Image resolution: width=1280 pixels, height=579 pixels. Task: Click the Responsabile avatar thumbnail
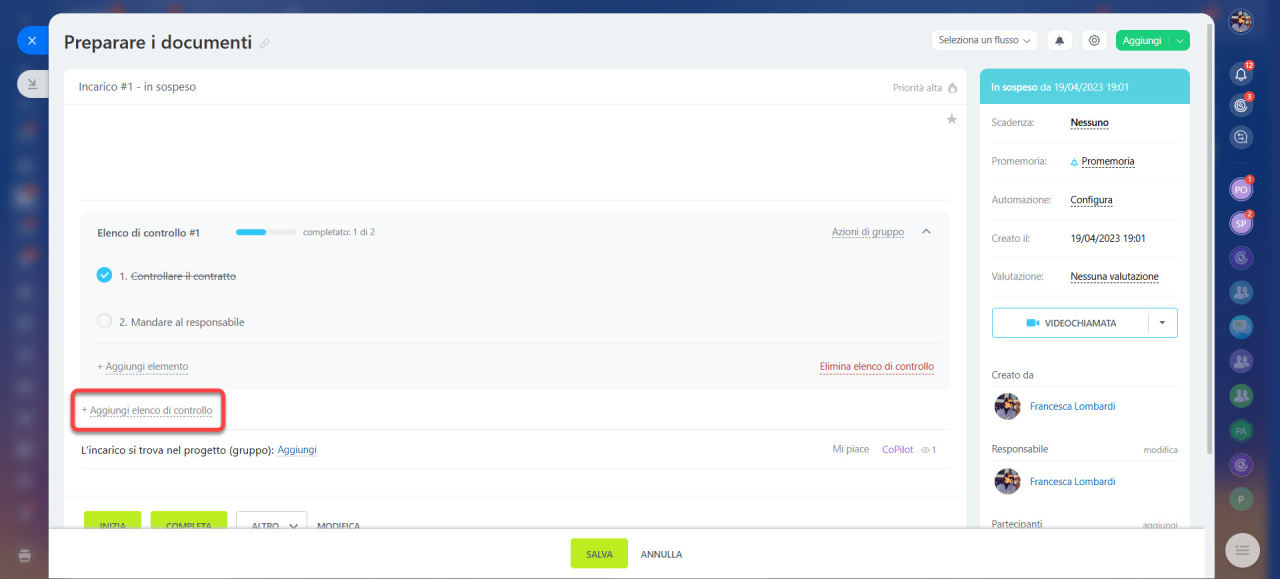pyautogui.click(x=1007, y=481)
